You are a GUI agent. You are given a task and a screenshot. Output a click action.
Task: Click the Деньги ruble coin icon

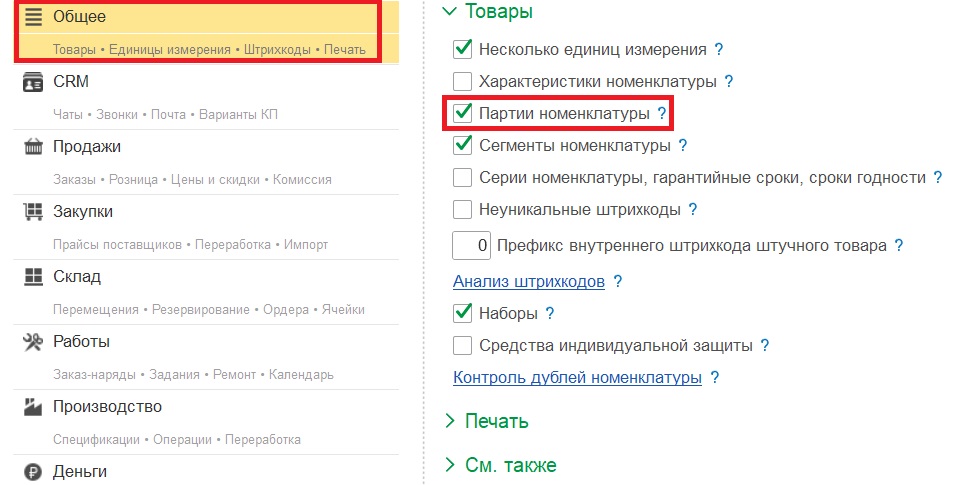pyautogui.click(x=33, y=472)
